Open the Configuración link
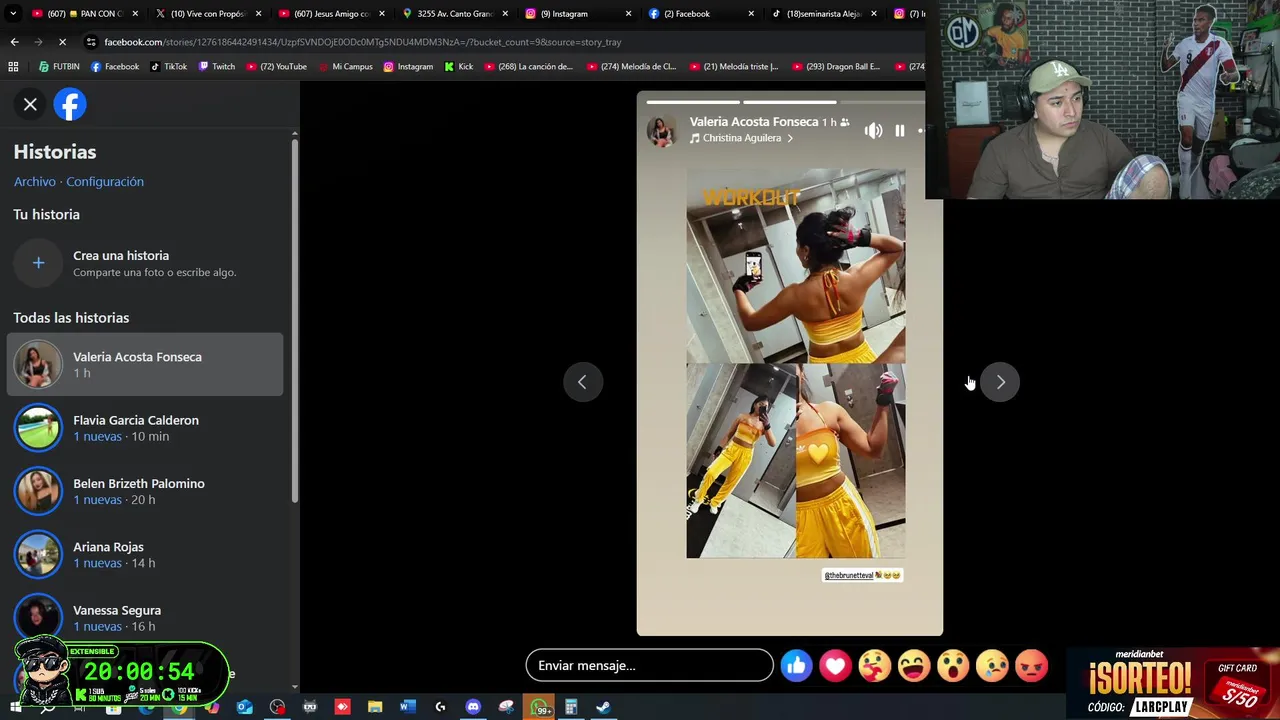The height and width of the screenshot is (720, 1280). (105, 181)
